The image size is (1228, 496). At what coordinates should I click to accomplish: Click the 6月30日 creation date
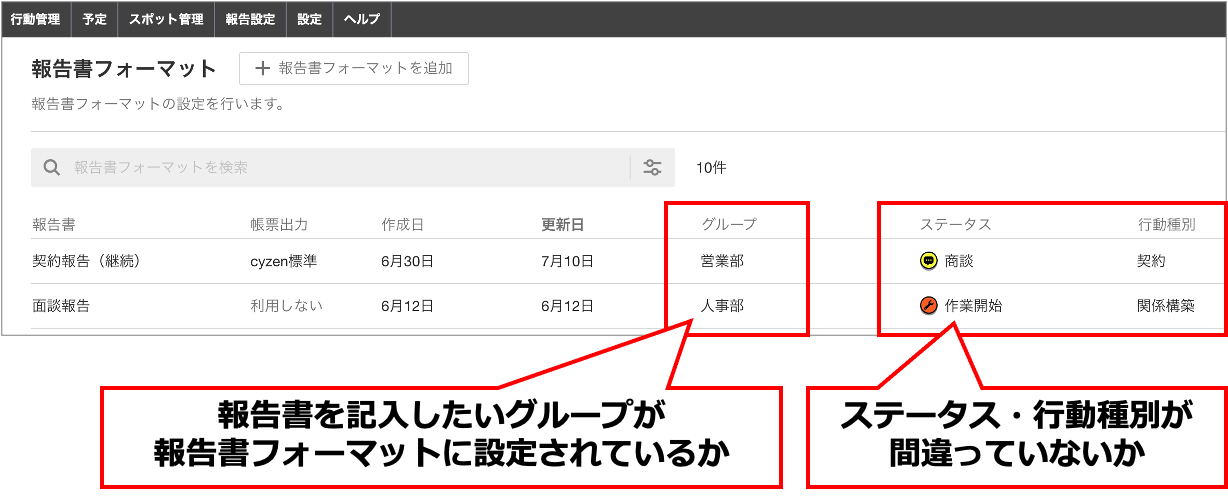coord(408,261)
